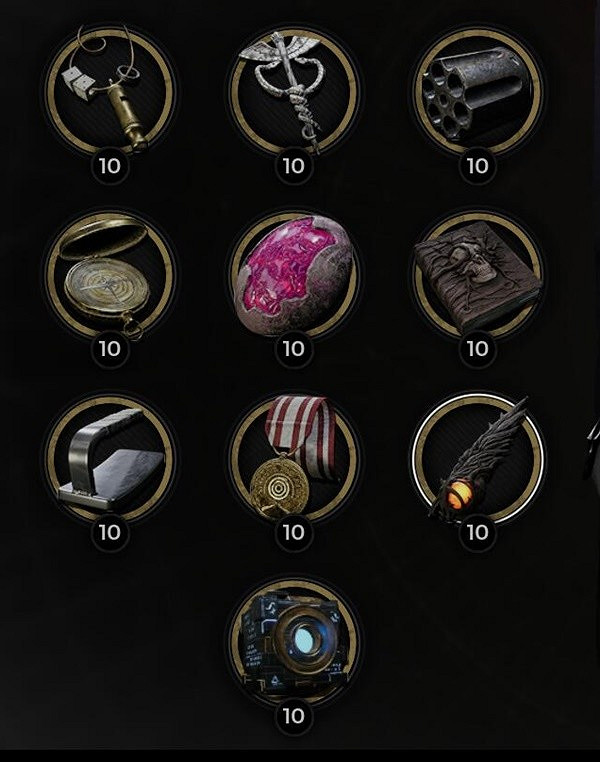
Task: Click the 10 badge under the pink geode
Action: tap(293, 349)
